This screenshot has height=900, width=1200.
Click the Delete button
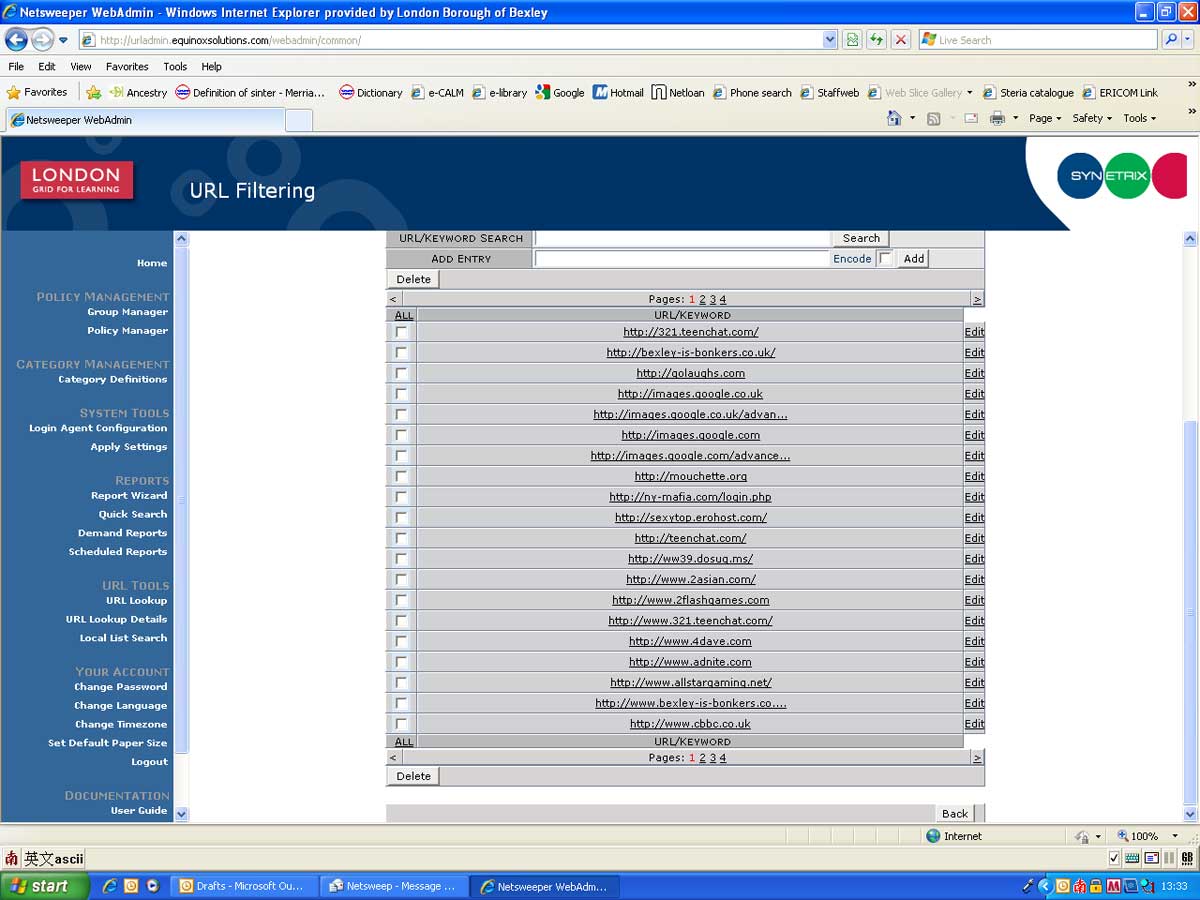(x=412, y=279)
